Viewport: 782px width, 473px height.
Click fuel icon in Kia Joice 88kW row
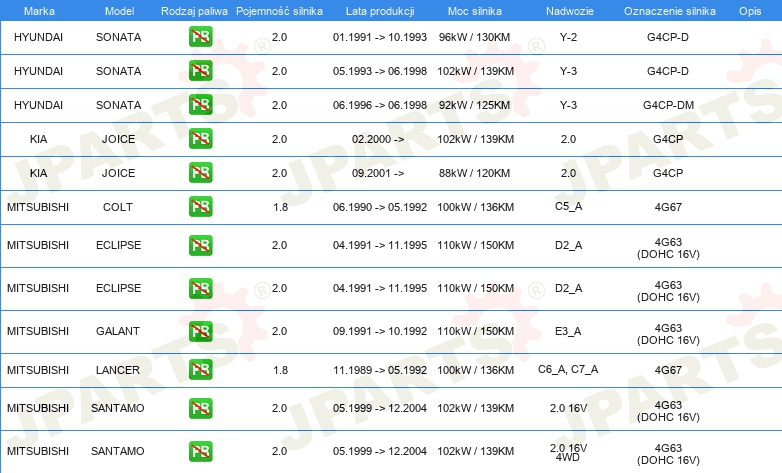[200, 173]
